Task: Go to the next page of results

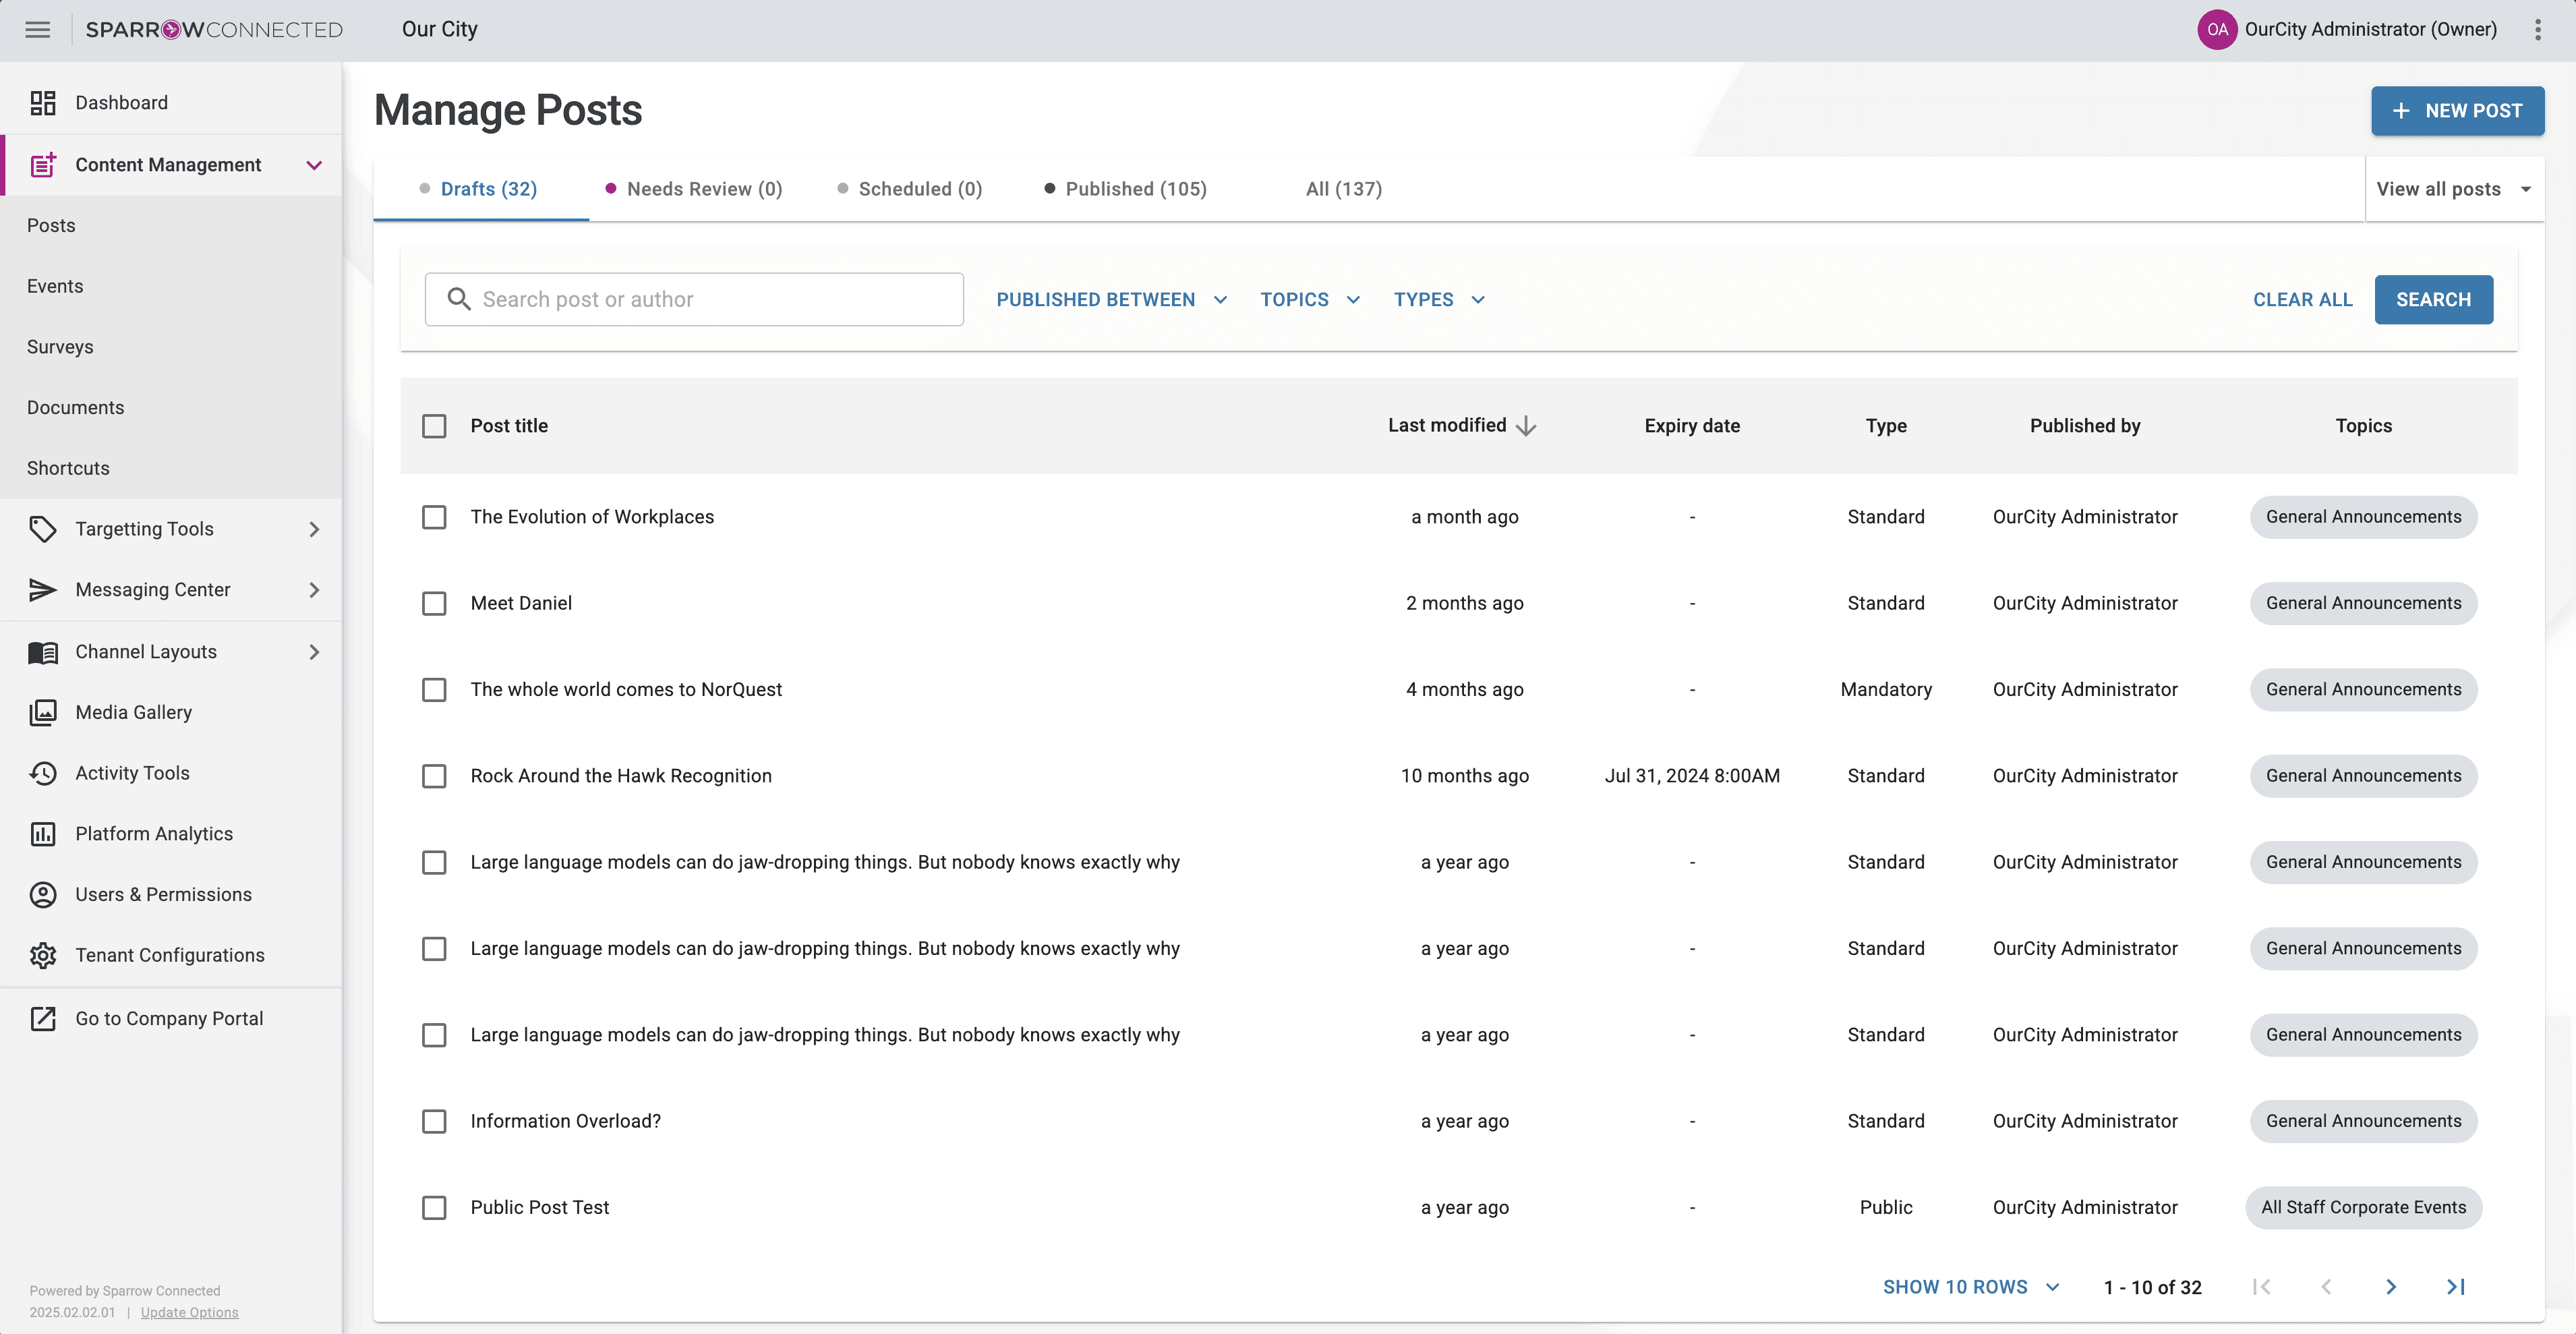Action: [x=2391, y=1287]
